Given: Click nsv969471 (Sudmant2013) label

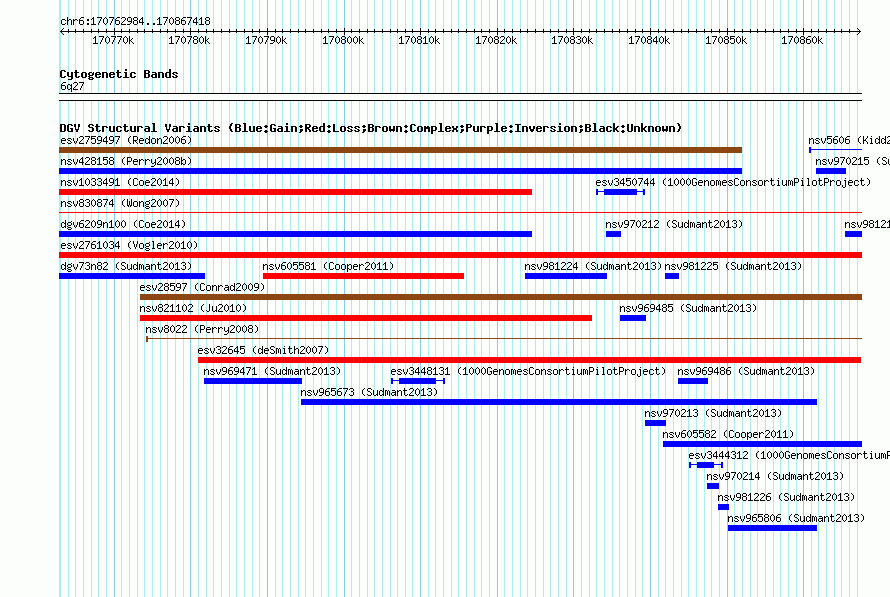Looking at the screenshot, I should tap(272, 371).
